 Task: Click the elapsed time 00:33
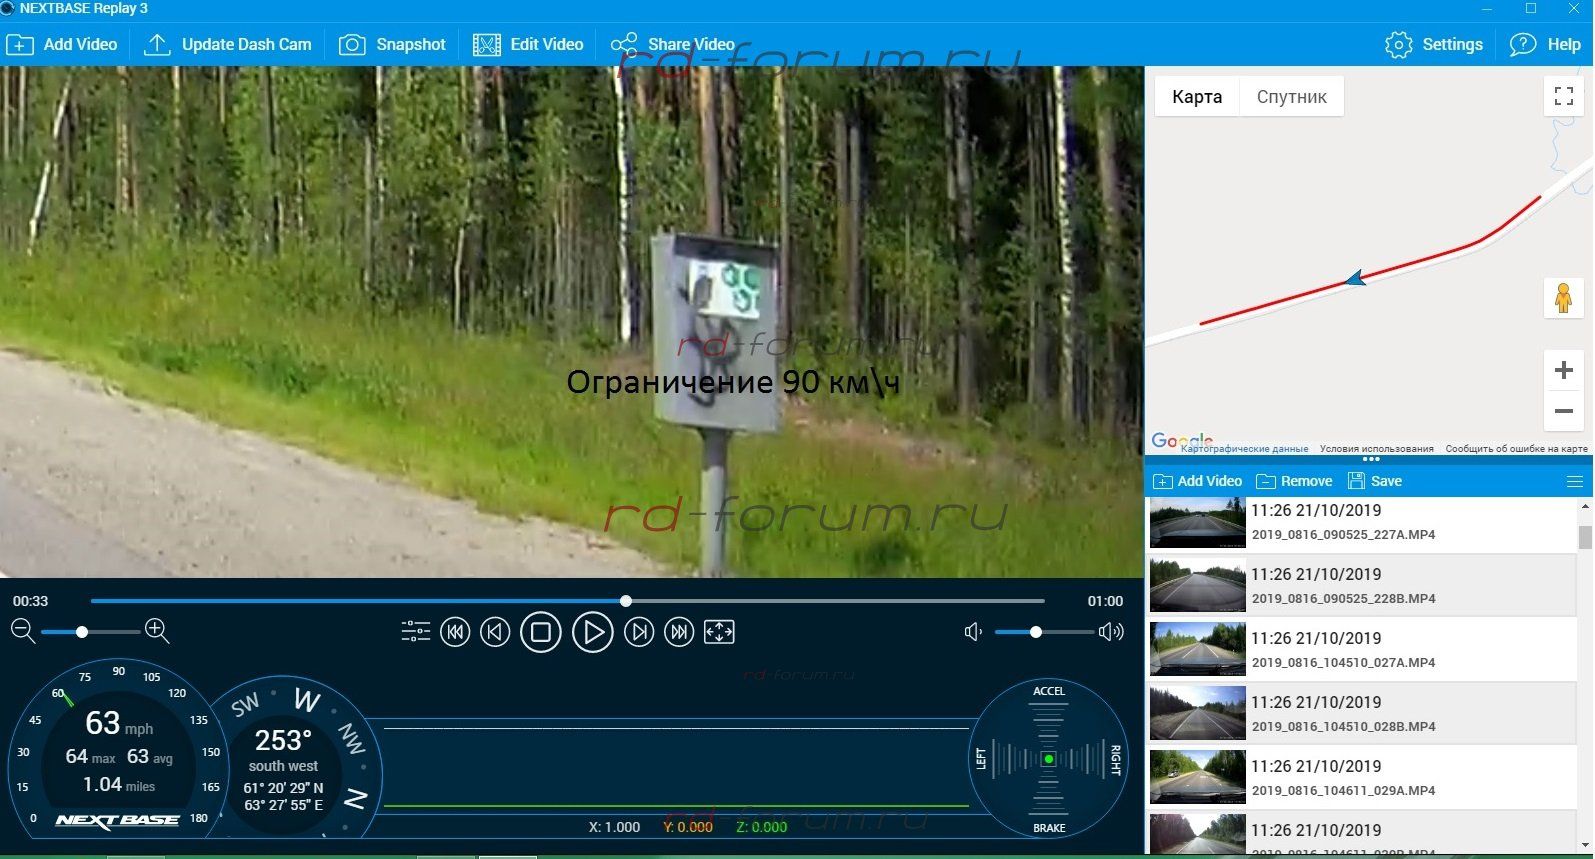click(30, 601)
